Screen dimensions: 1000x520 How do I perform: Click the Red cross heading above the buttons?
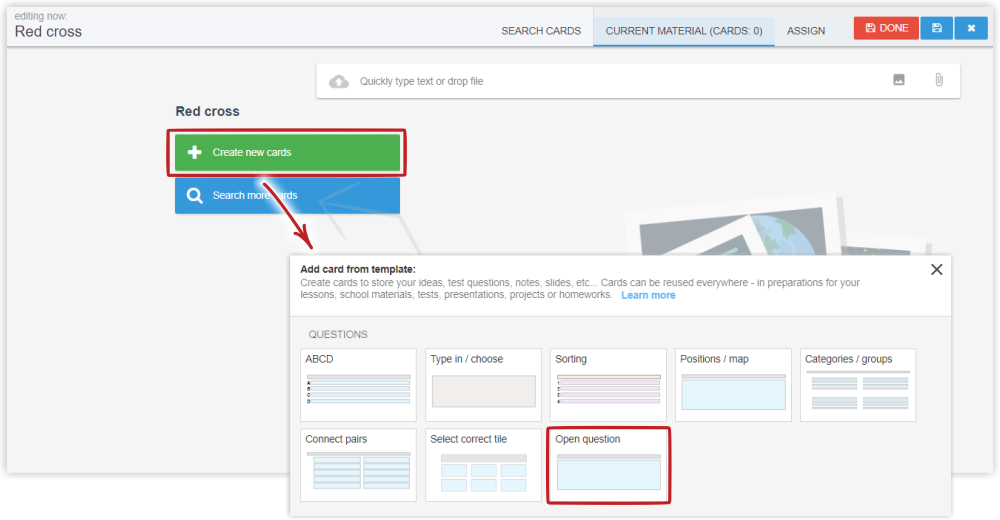tap(207, 111)
